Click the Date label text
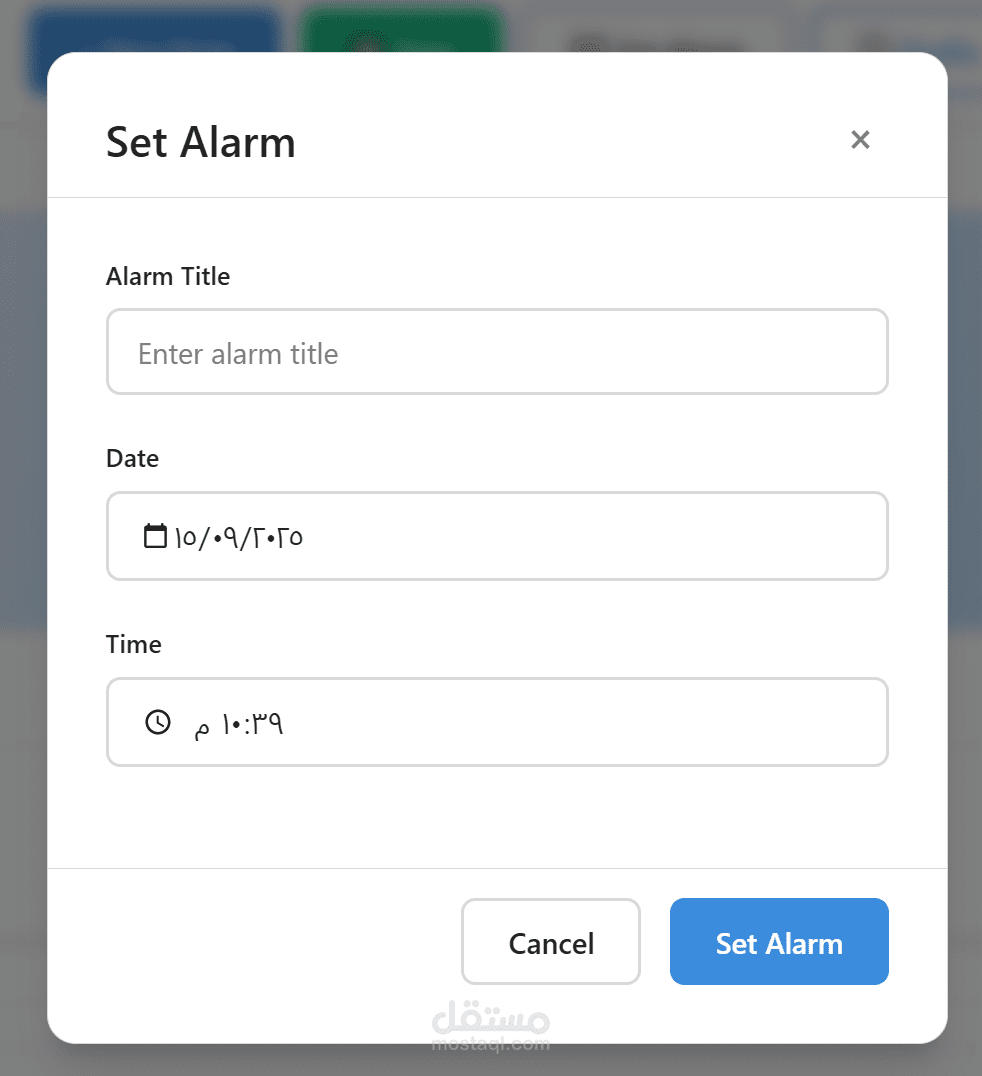This screenshot has width=982, height=1076. (132, 459)
